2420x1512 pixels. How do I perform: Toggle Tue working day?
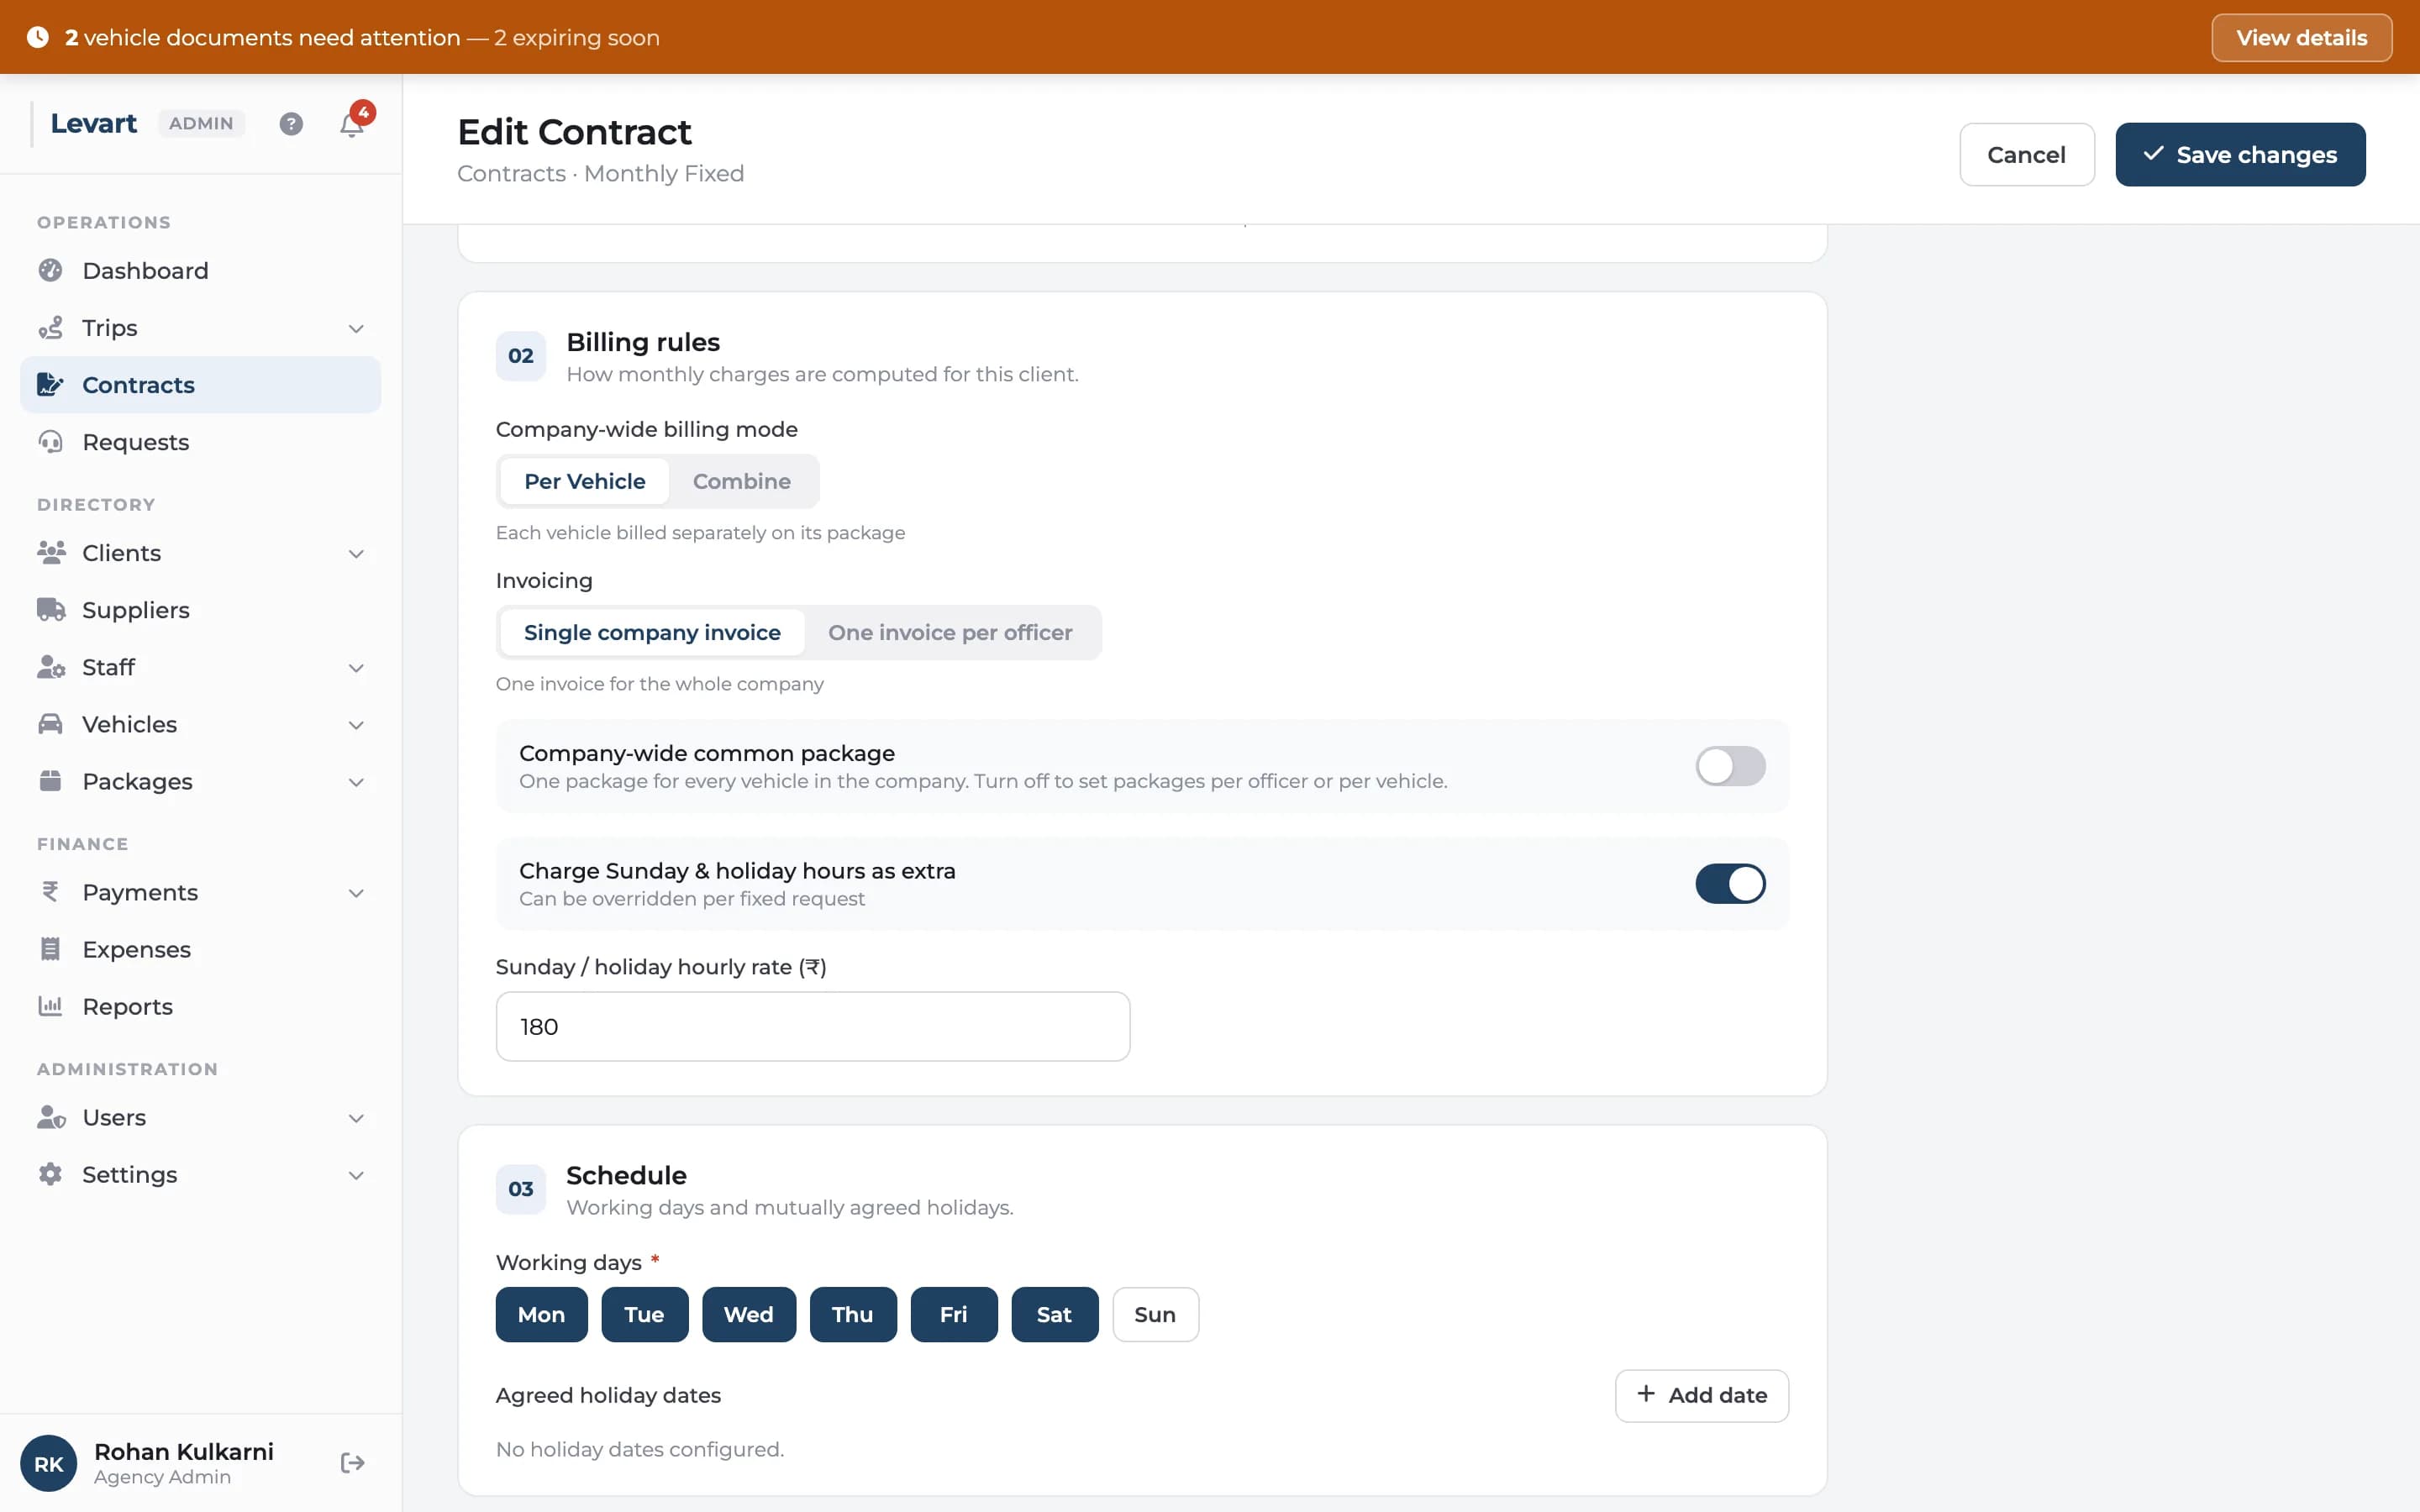pos(645,1314)
